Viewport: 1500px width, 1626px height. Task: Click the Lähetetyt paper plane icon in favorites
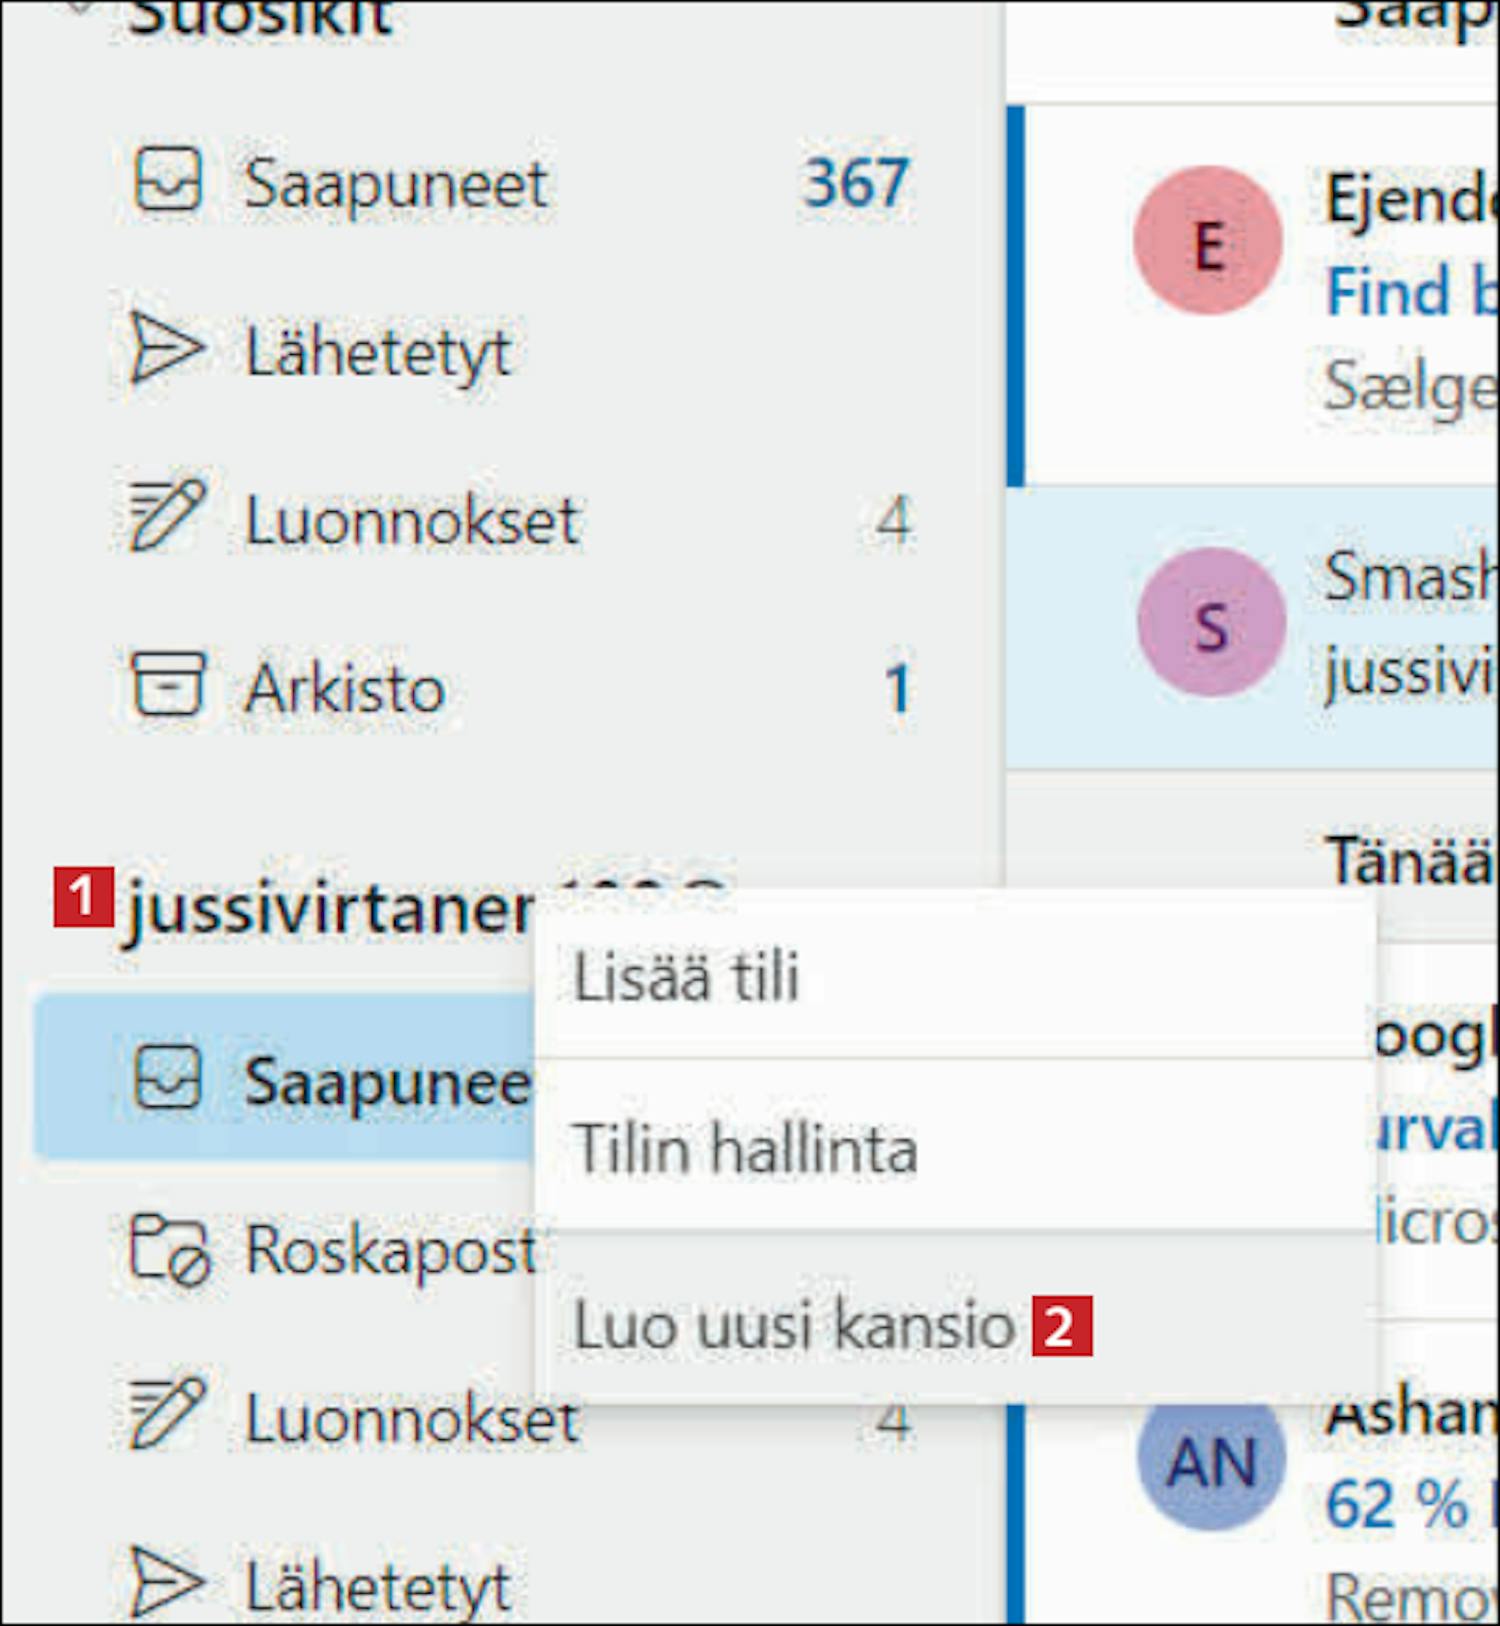click(167, 350)
